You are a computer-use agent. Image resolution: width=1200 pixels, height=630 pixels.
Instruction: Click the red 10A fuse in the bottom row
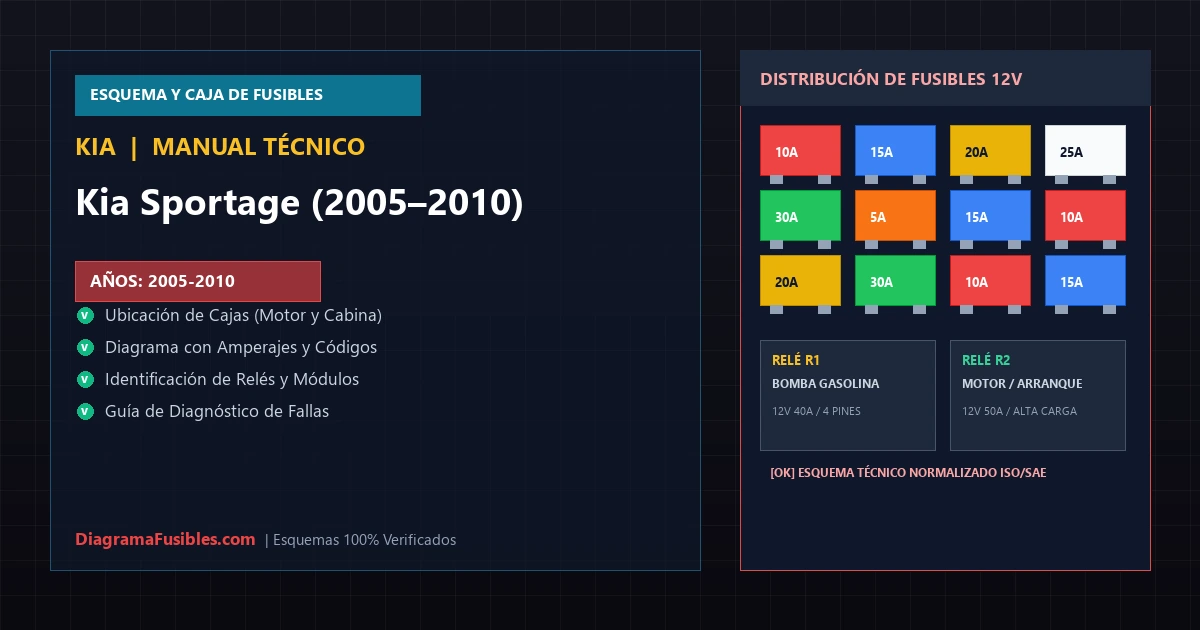[x=990, y=281]
